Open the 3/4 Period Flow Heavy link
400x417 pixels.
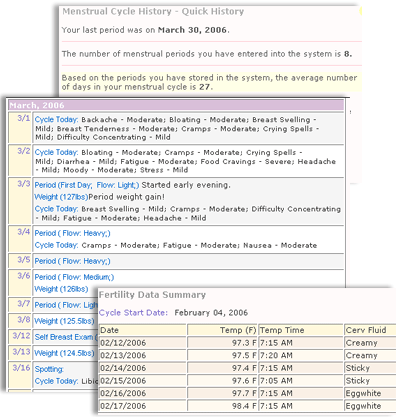click(72, 233)
